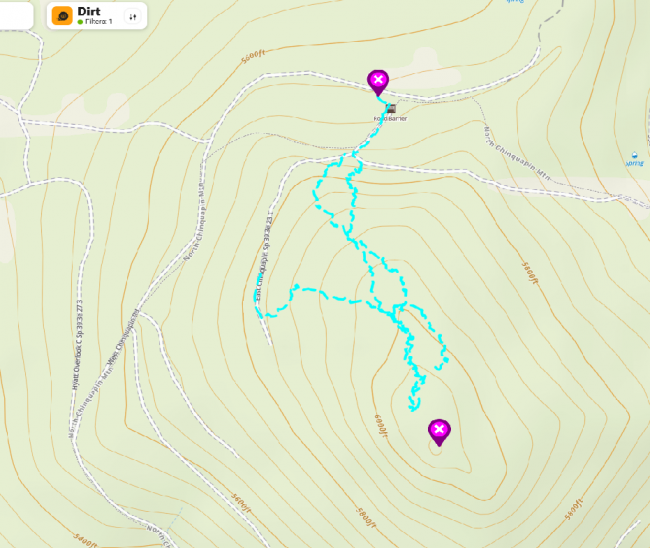Click the cyan track end below summit ridge
Image resolution: width=650 pixels, height=548 pixels.
click(x=413, y=408)
